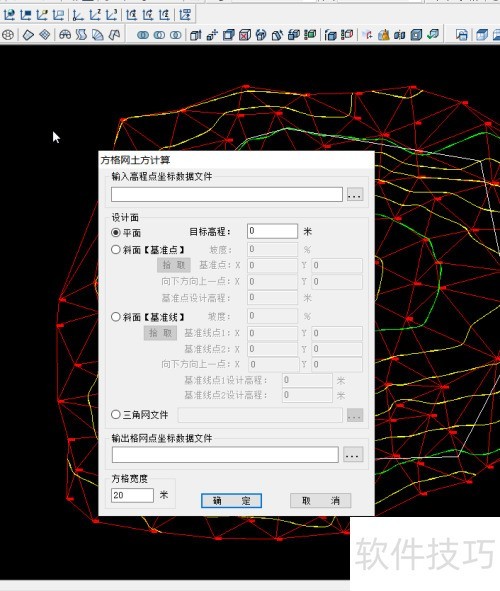Viewport: 500px width, 591px height.
Task: Select the 平面 design surface radio button
Action: click(x=116, y=233)
